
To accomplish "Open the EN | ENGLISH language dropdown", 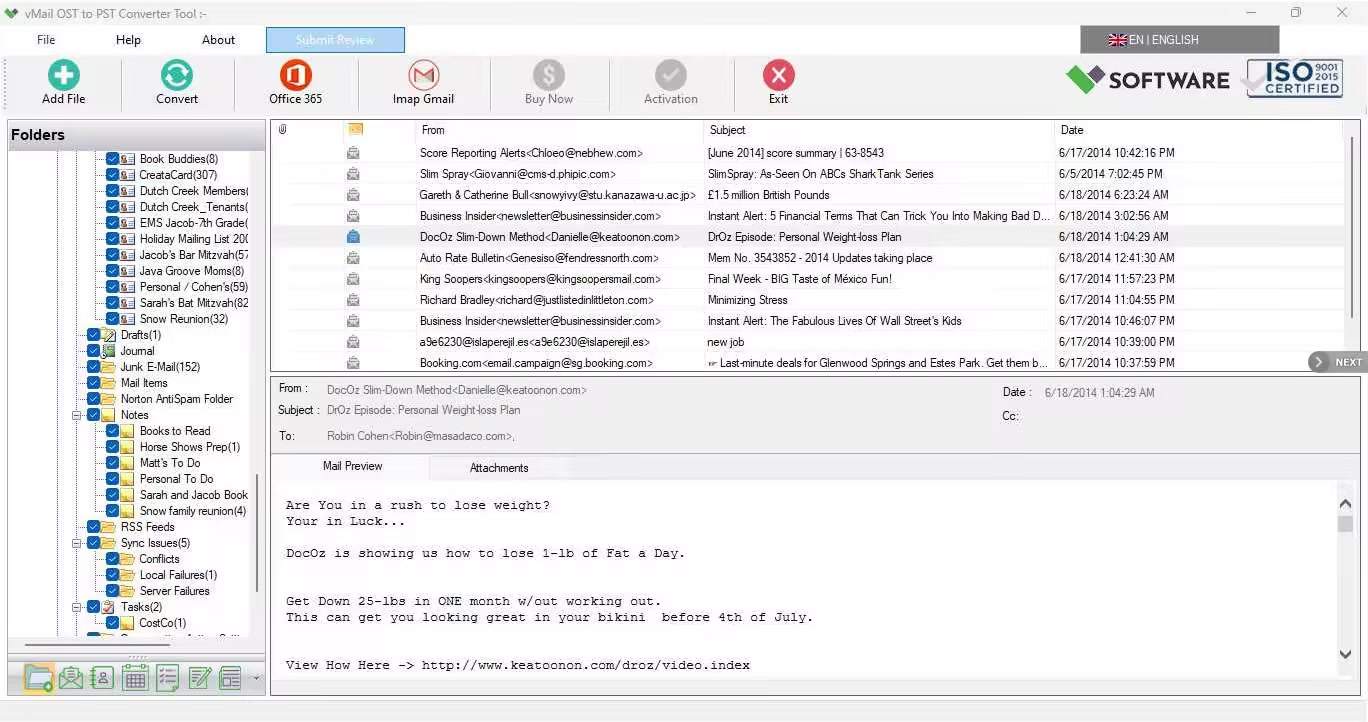I will tap(1179, 40).
